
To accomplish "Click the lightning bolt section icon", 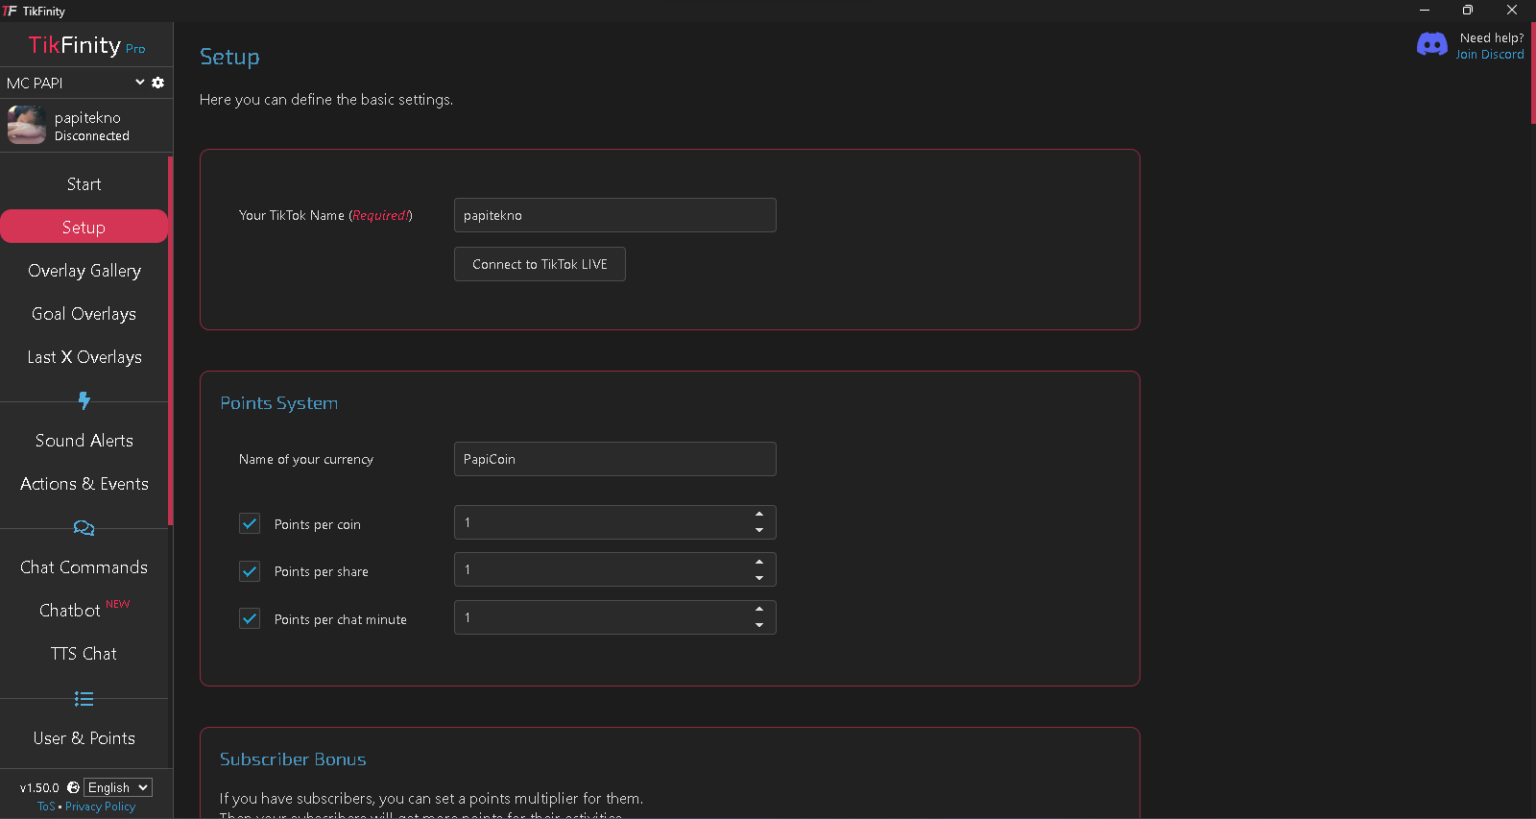I will tap(84, 400).
